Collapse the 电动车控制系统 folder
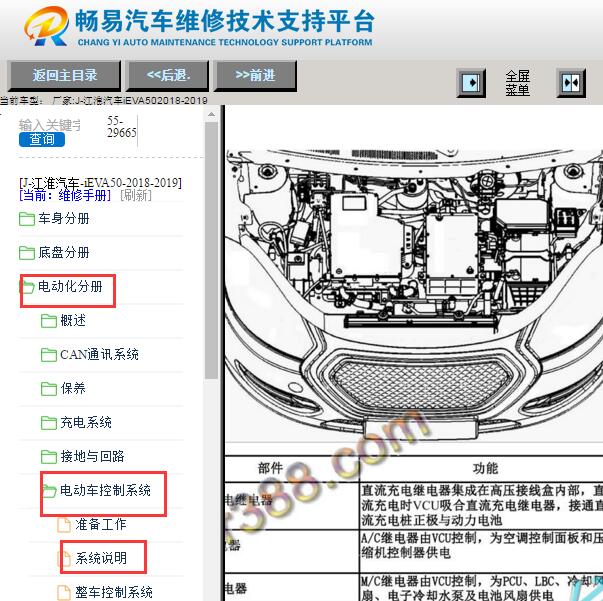The height and width of the screenshot is (601, 603). [105, 490]
